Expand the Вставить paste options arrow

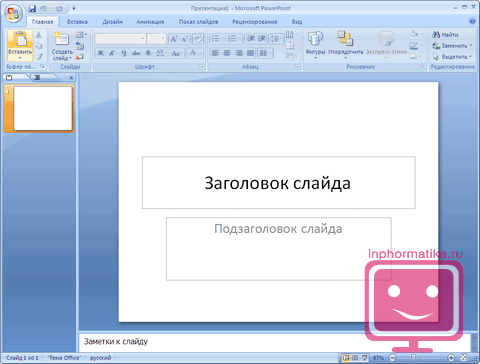click(20, 58)
